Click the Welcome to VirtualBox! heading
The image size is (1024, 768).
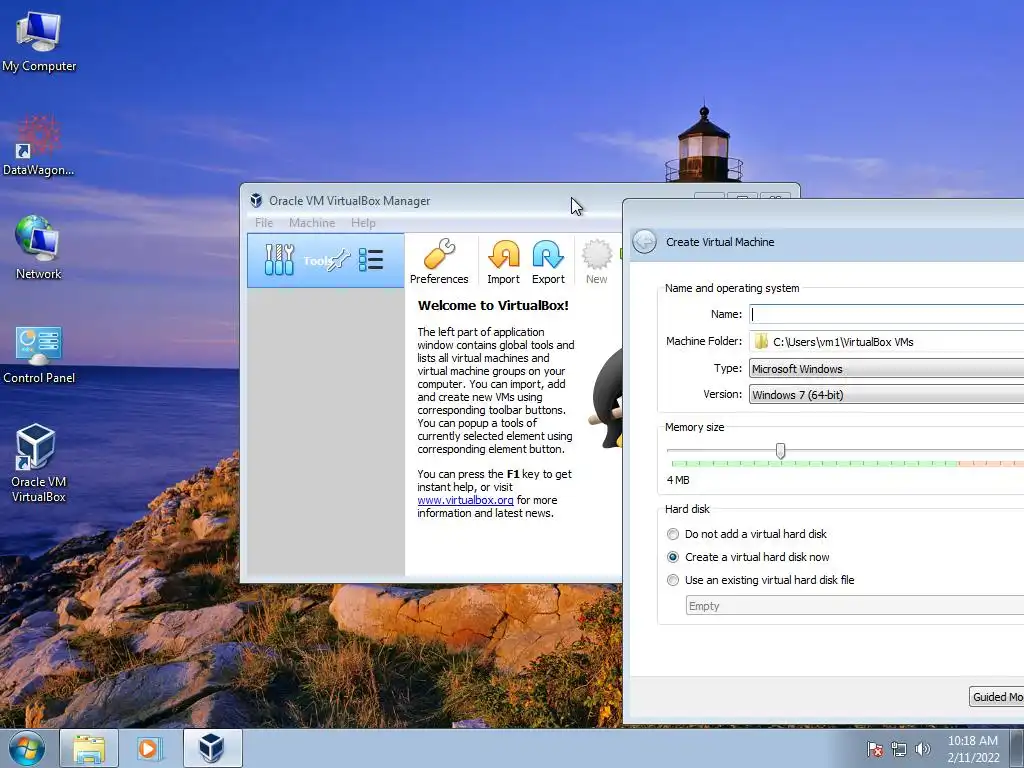click(x=493, y=305)
